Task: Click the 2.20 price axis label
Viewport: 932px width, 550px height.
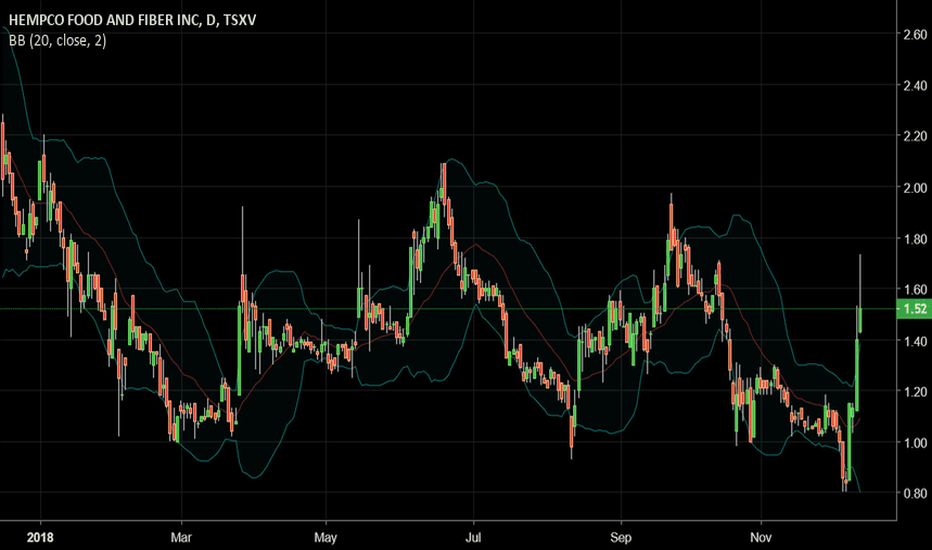Action: (915, 136)
